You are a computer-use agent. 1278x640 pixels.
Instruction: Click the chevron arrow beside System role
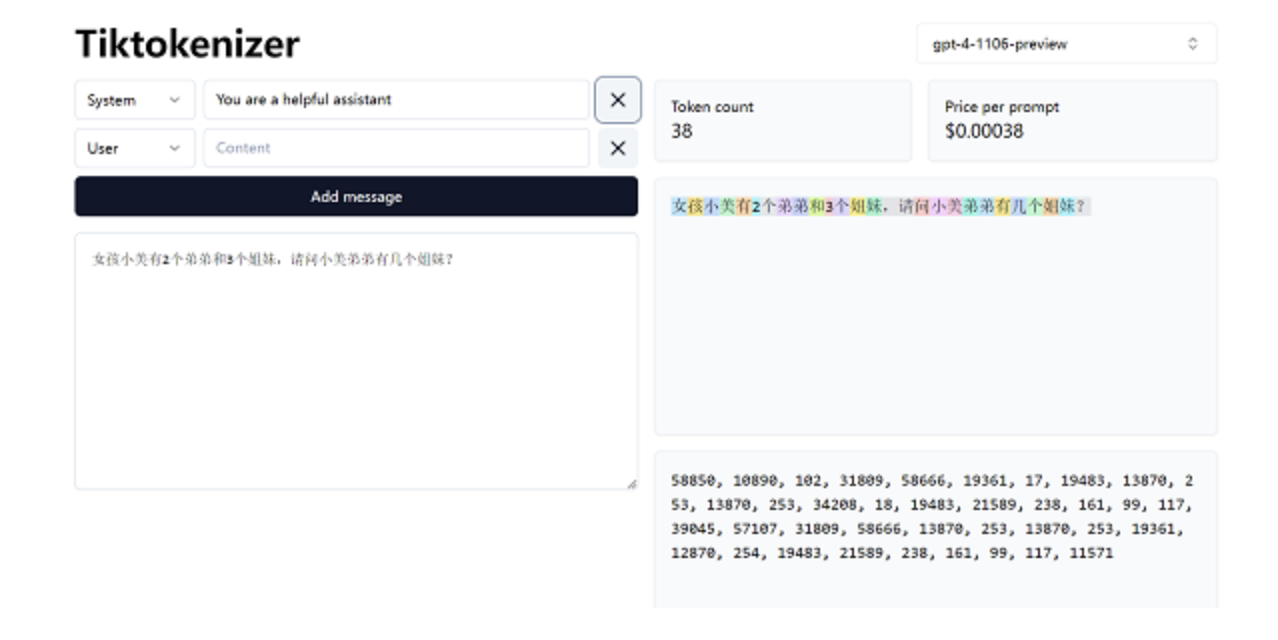175,100
